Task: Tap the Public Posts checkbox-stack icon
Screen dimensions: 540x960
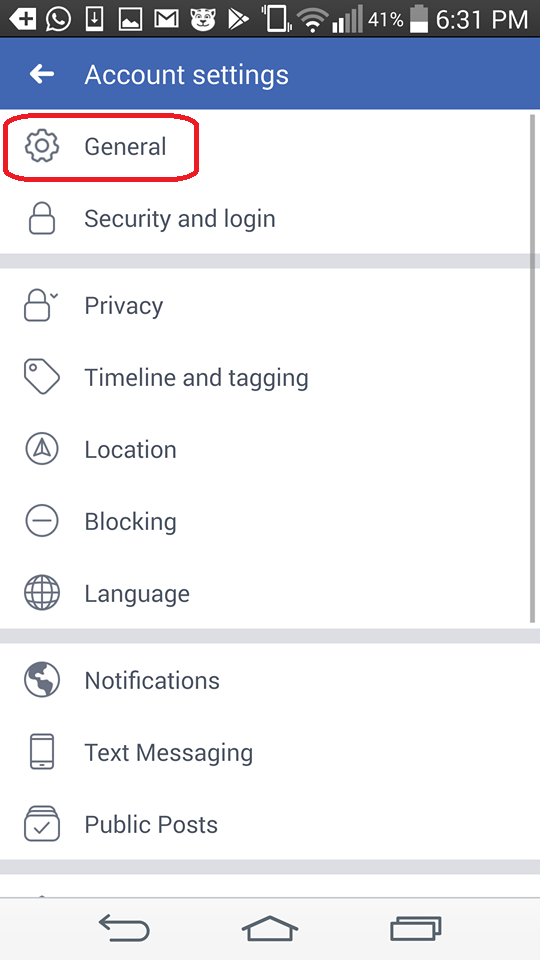Action: pos(42,824)
